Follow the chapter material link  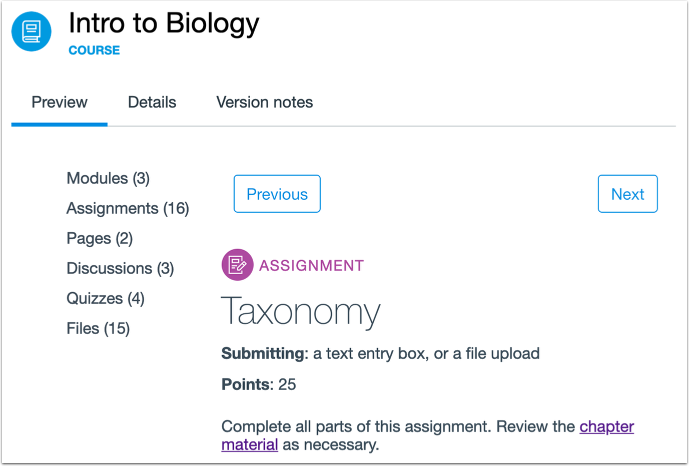(606, 427)
